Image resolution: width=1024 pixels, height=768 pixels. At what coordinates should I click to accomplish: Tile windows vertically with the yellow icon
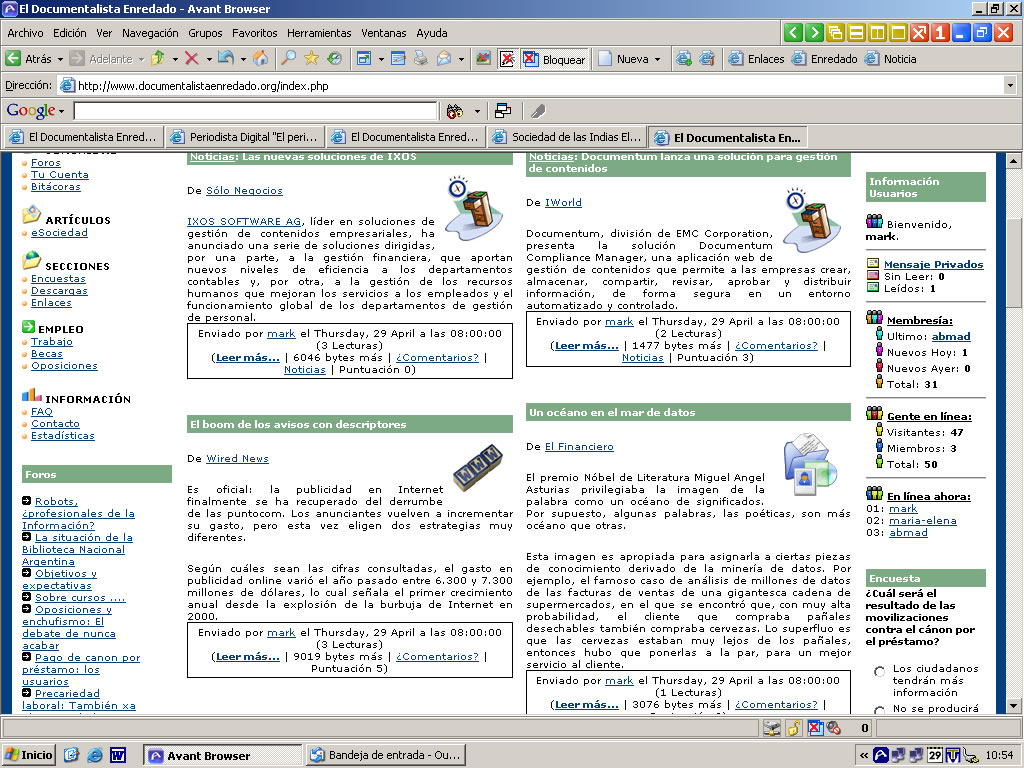pyautogui.click(x=877, y=33)
